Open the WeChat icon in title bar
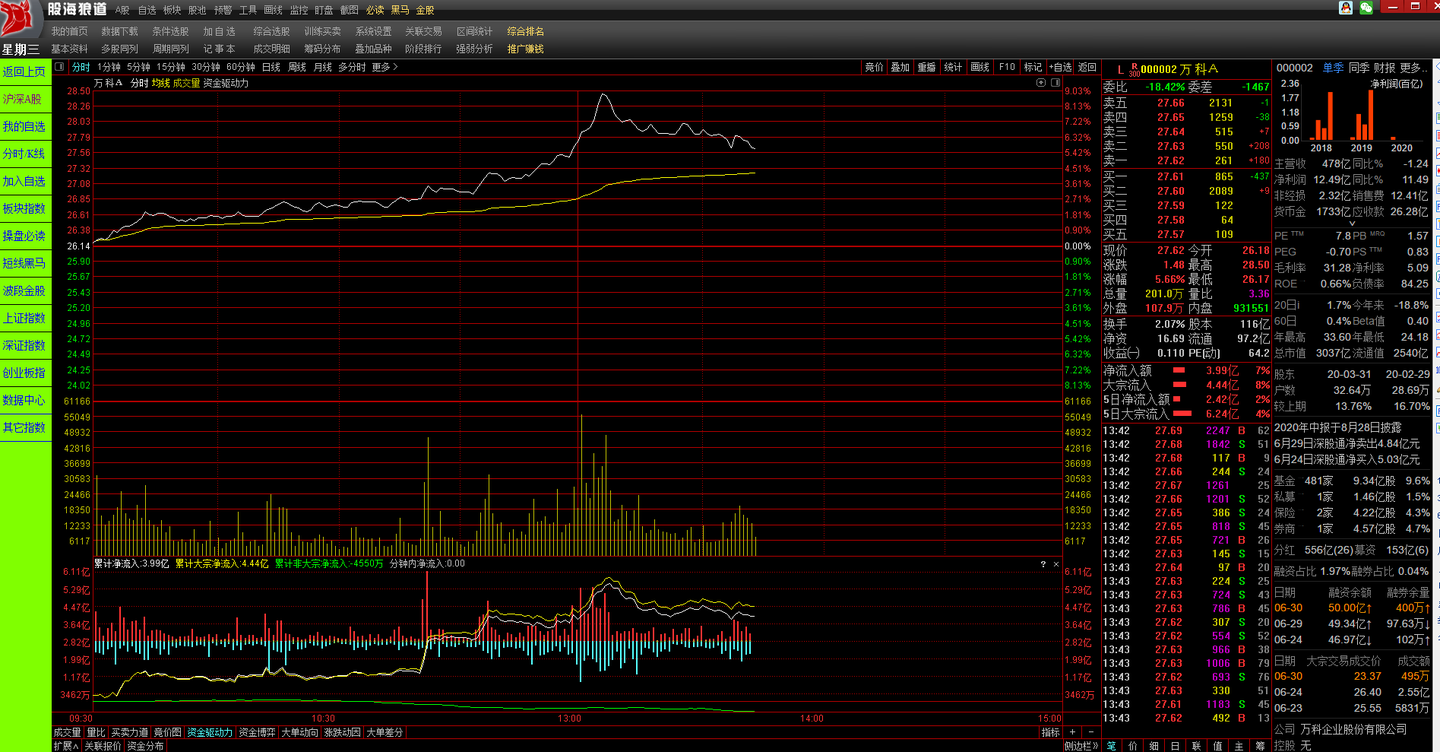Image resolution: width=1440 pixels, height=752 pixels. coord(1366,8)
